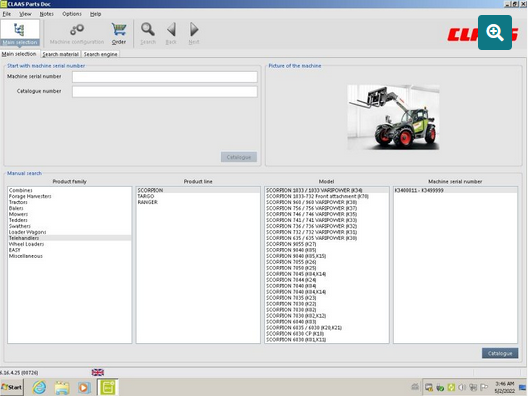Open the Options menu
This screenshot has width=528, height=396.
pyautogui.click(x=72, y=14)
